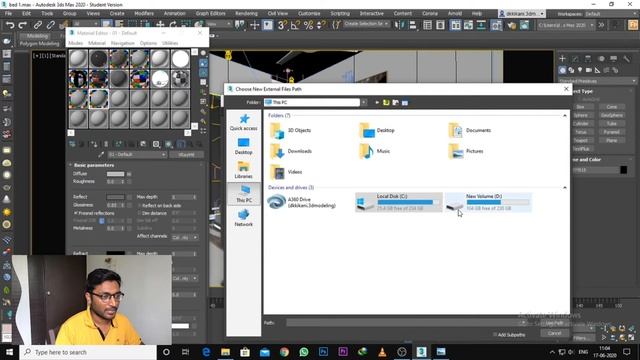Open the Graph Editors menu

click(210, 13)
